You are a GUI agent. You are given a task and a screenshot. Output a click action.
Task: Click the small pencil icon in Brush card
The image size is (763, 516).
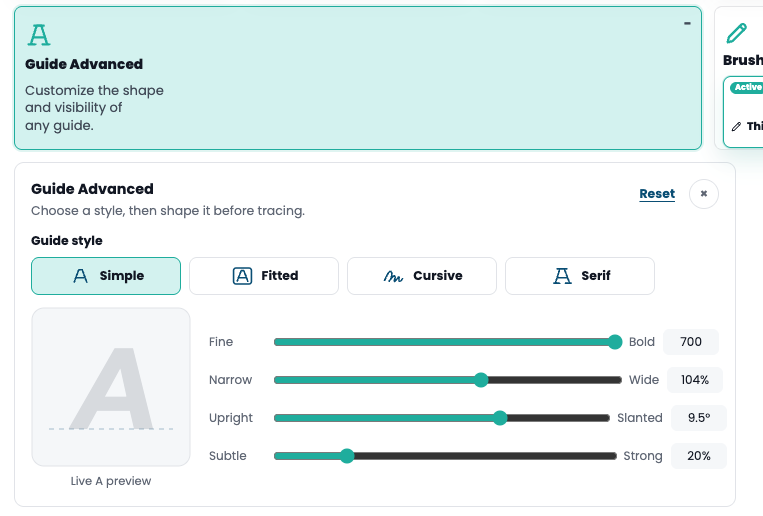click(x=737, y=127)
